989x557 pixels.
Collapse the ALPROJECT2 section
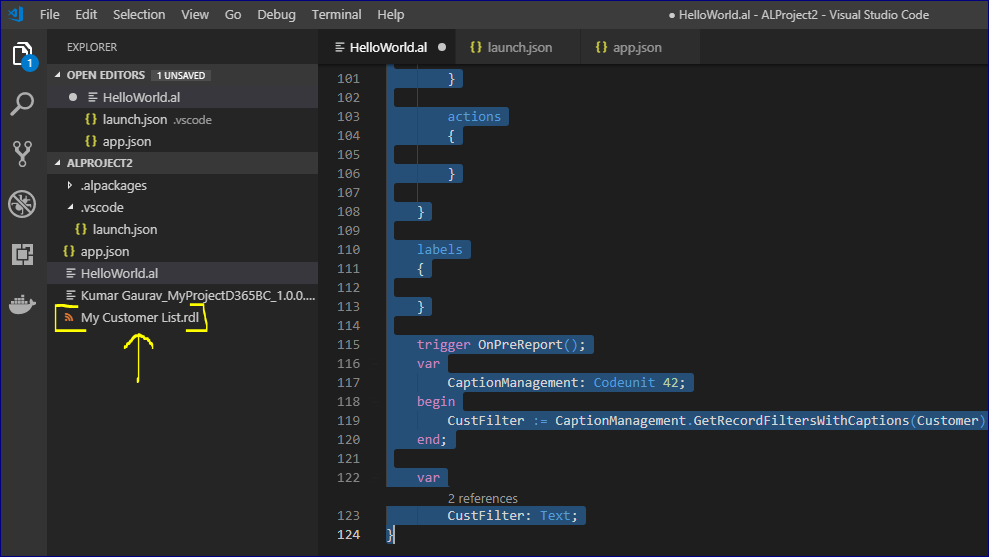click(58, 163)
